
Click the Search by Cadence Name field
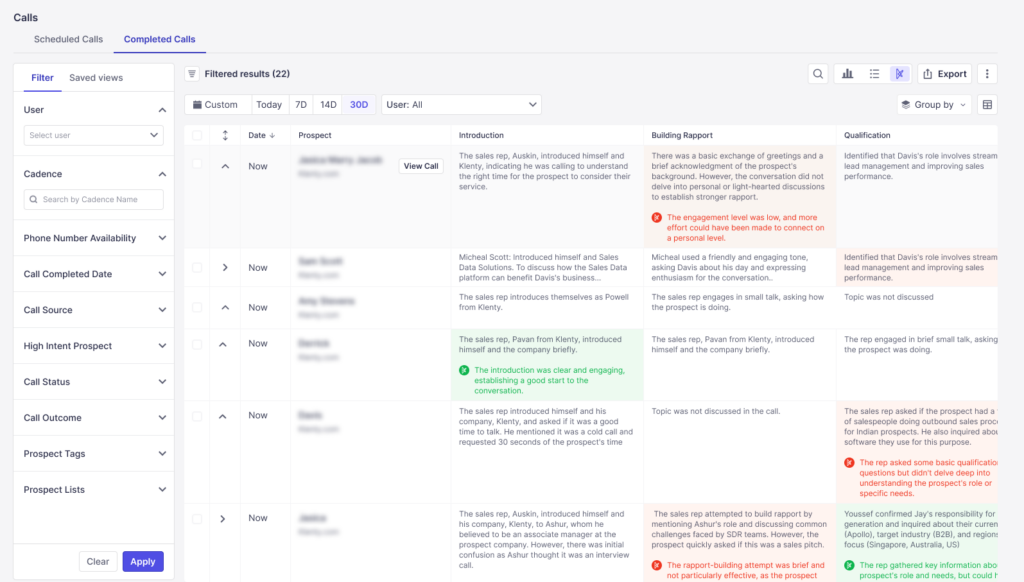(94, 200)
